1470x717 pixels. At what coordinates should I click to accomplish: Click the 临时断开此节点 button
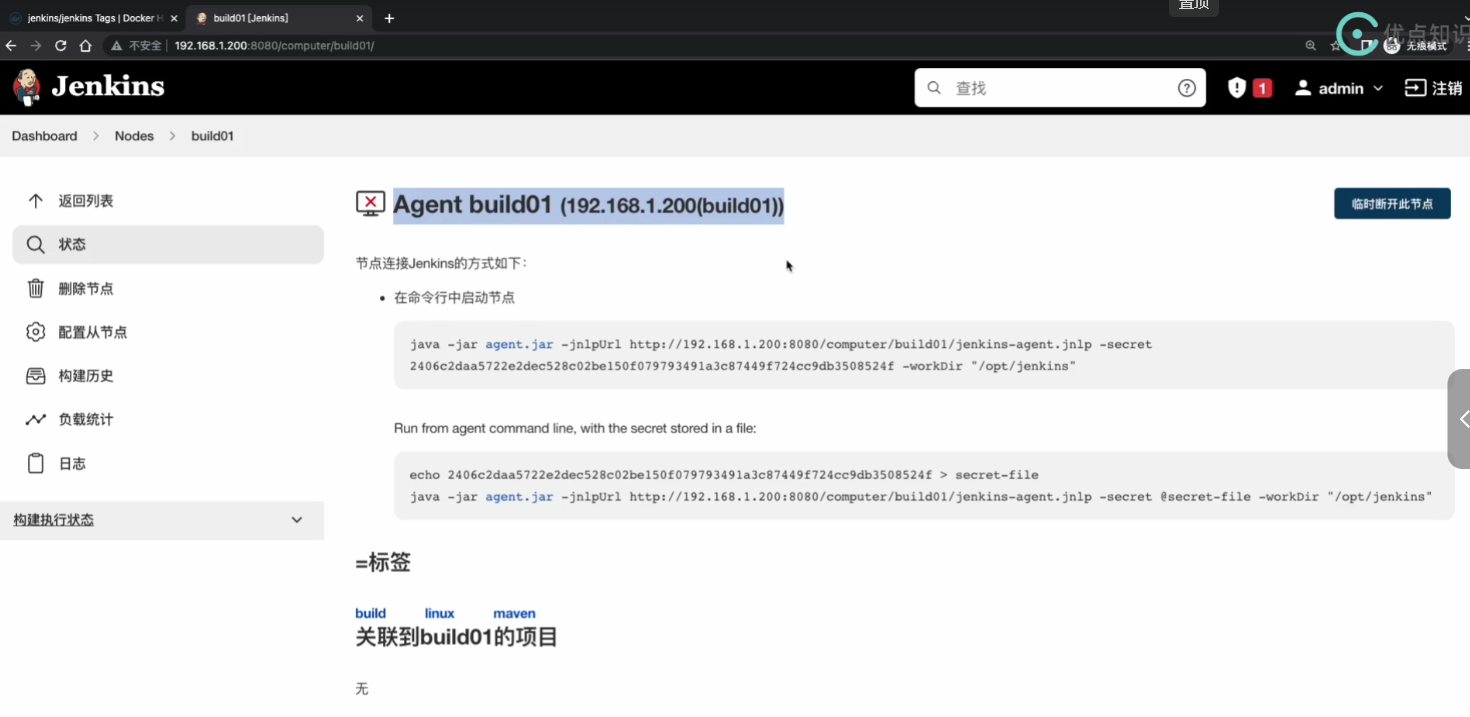1392,204
